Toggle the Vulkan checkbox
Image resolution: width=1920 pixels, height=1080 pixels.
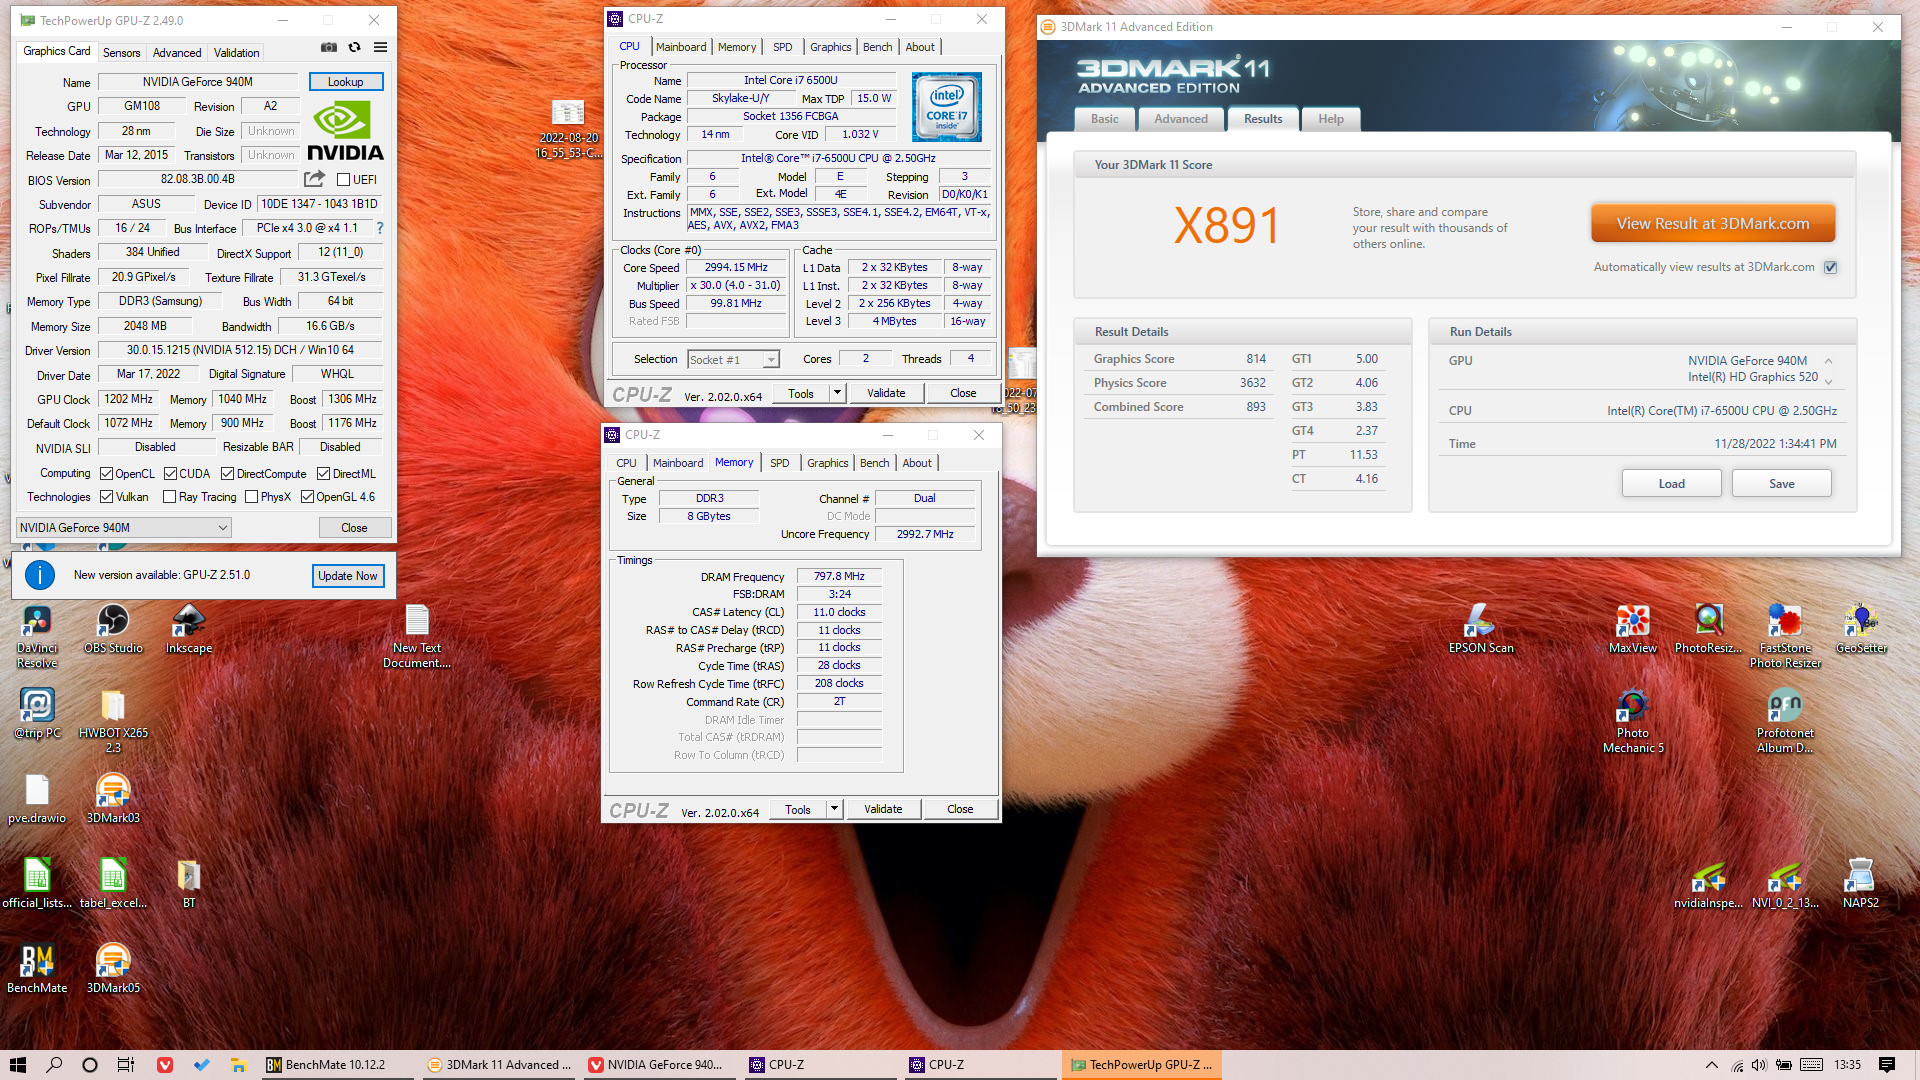107,497
